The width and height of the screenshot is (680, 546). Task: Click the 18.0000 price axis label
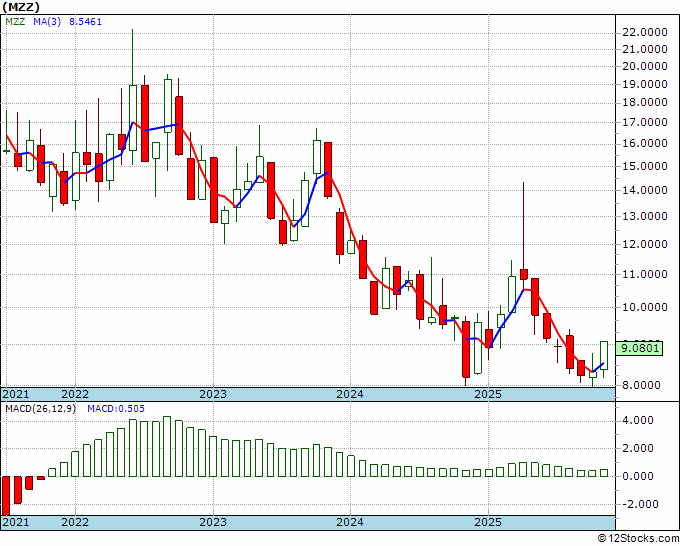point(644,102)
